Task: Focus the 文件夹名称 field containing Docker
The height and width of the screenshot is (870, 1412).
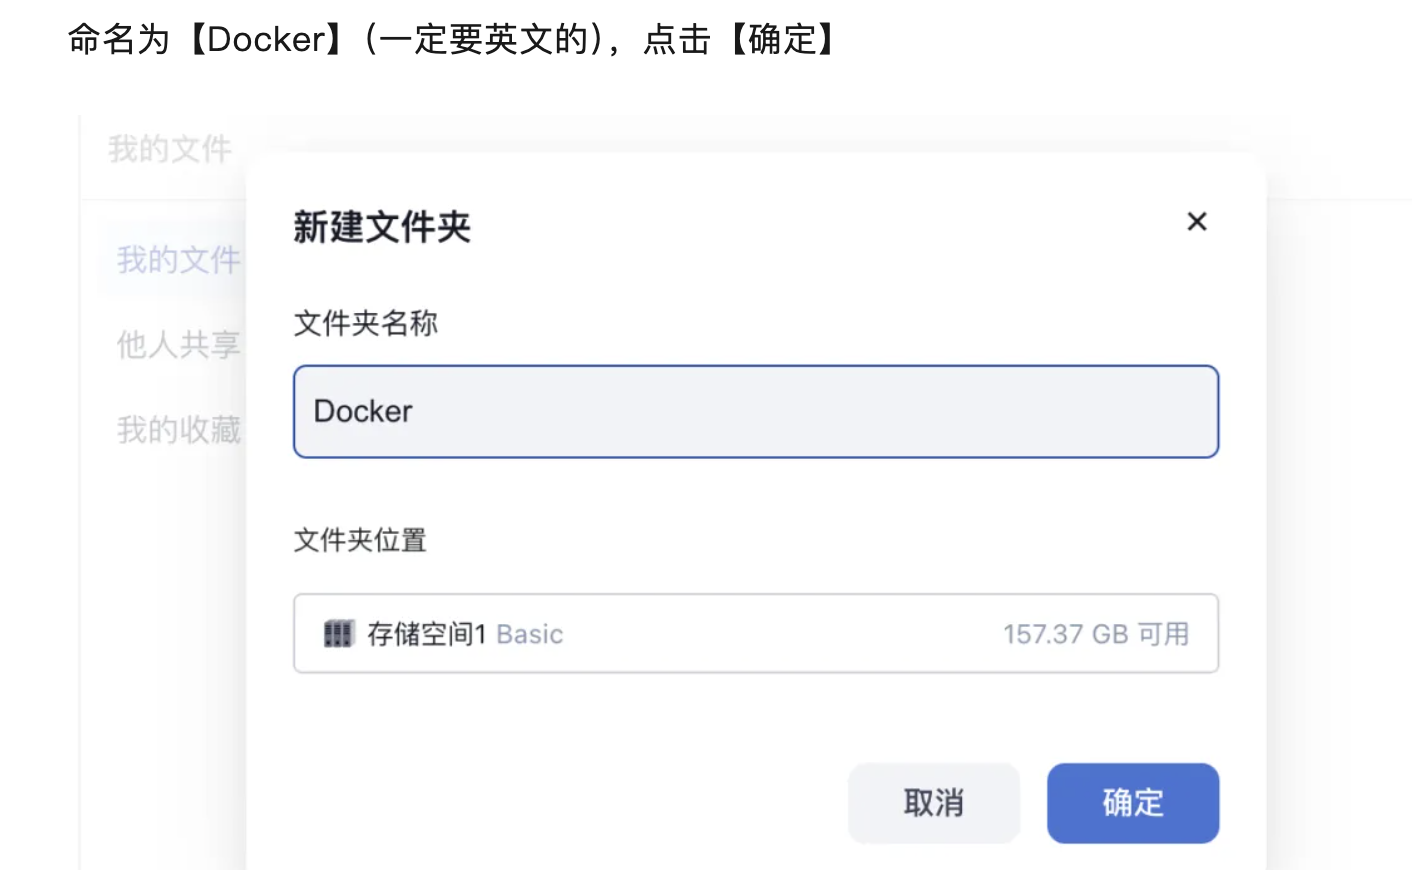Action: [755, 412]
